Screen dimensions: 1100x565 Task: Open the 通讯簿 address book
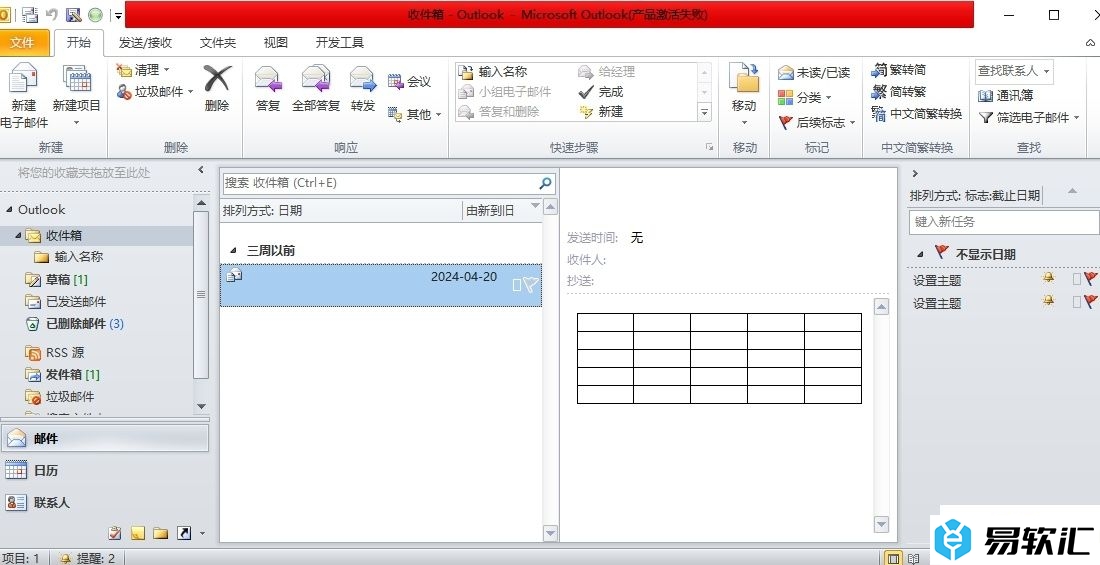tap(1005, 95)
